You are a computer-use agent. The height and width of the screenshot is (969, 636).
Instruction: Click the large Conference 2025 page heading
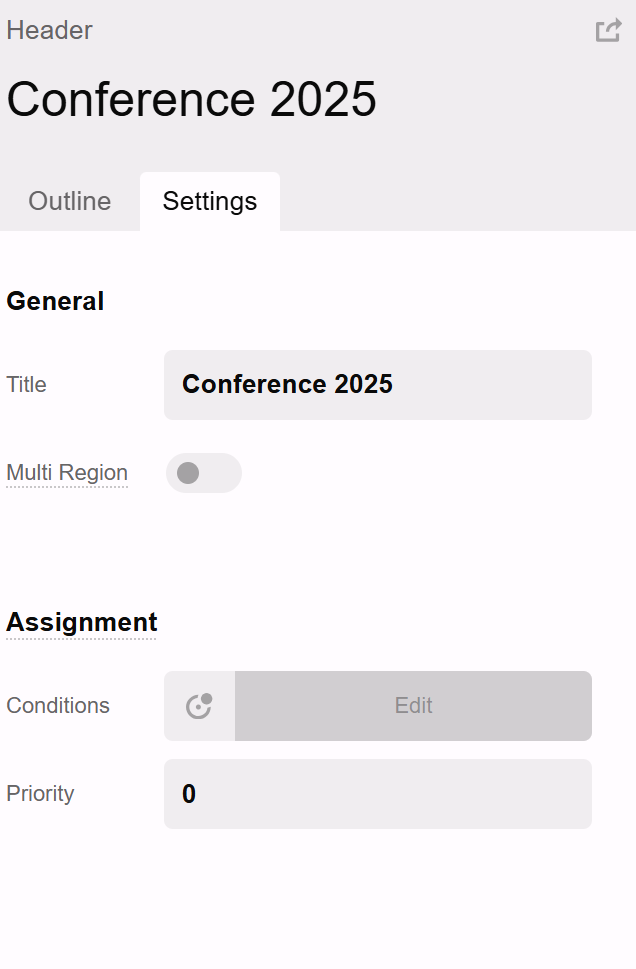pyautogui.click(x=192, y=99)
